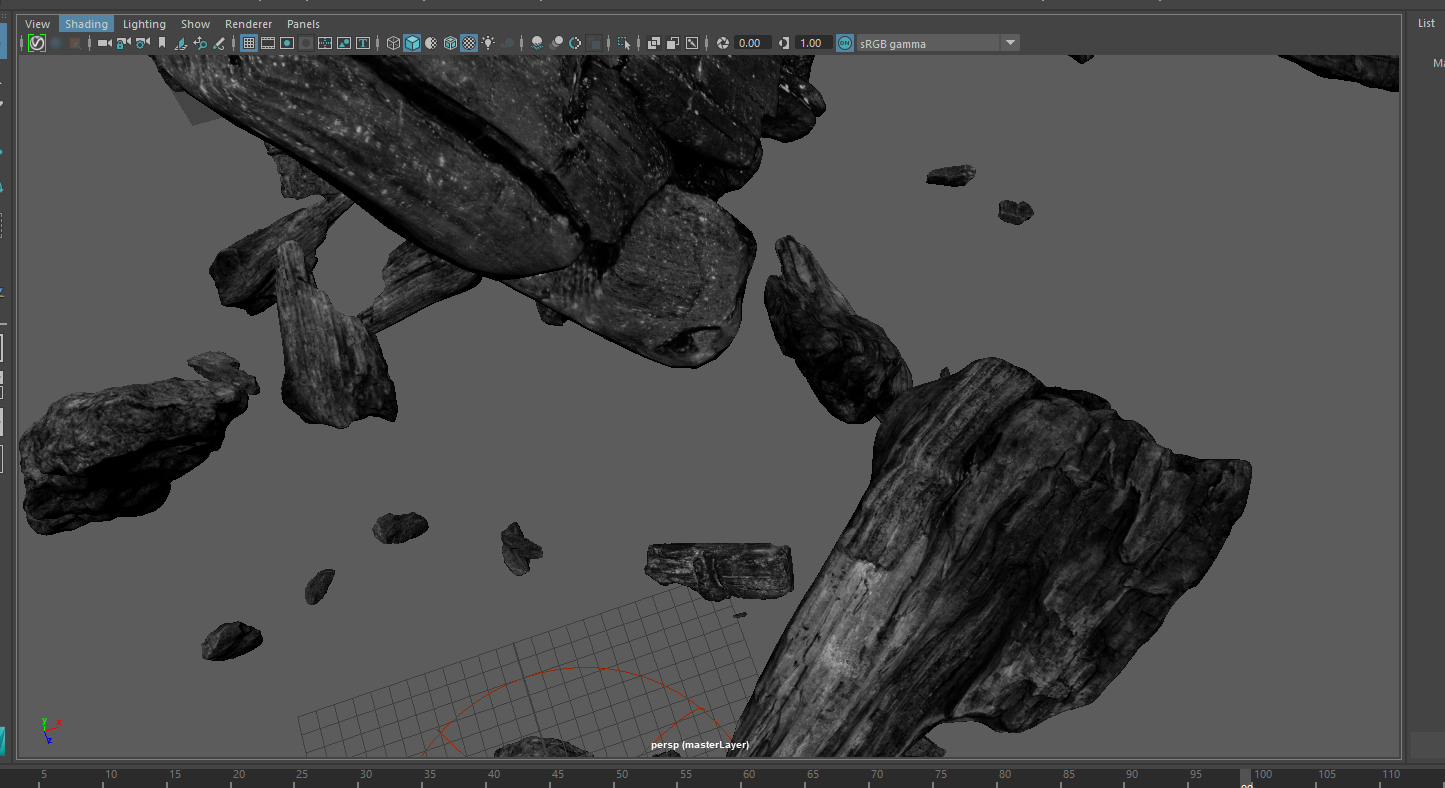
Task: Open the Show menu
Action: click(x=196, y=24)
